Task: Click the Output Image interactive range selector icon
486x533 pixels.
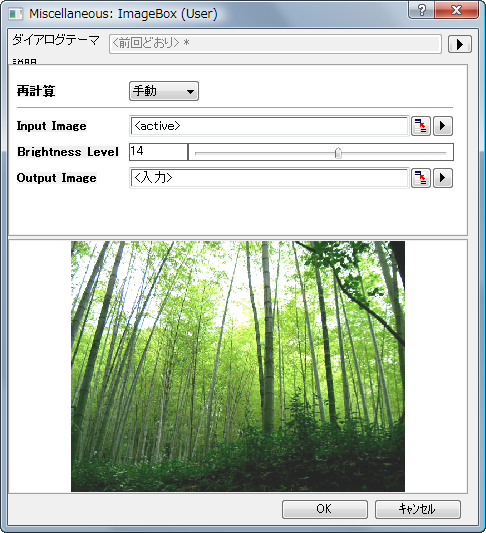Action: (x=421, y=178)
